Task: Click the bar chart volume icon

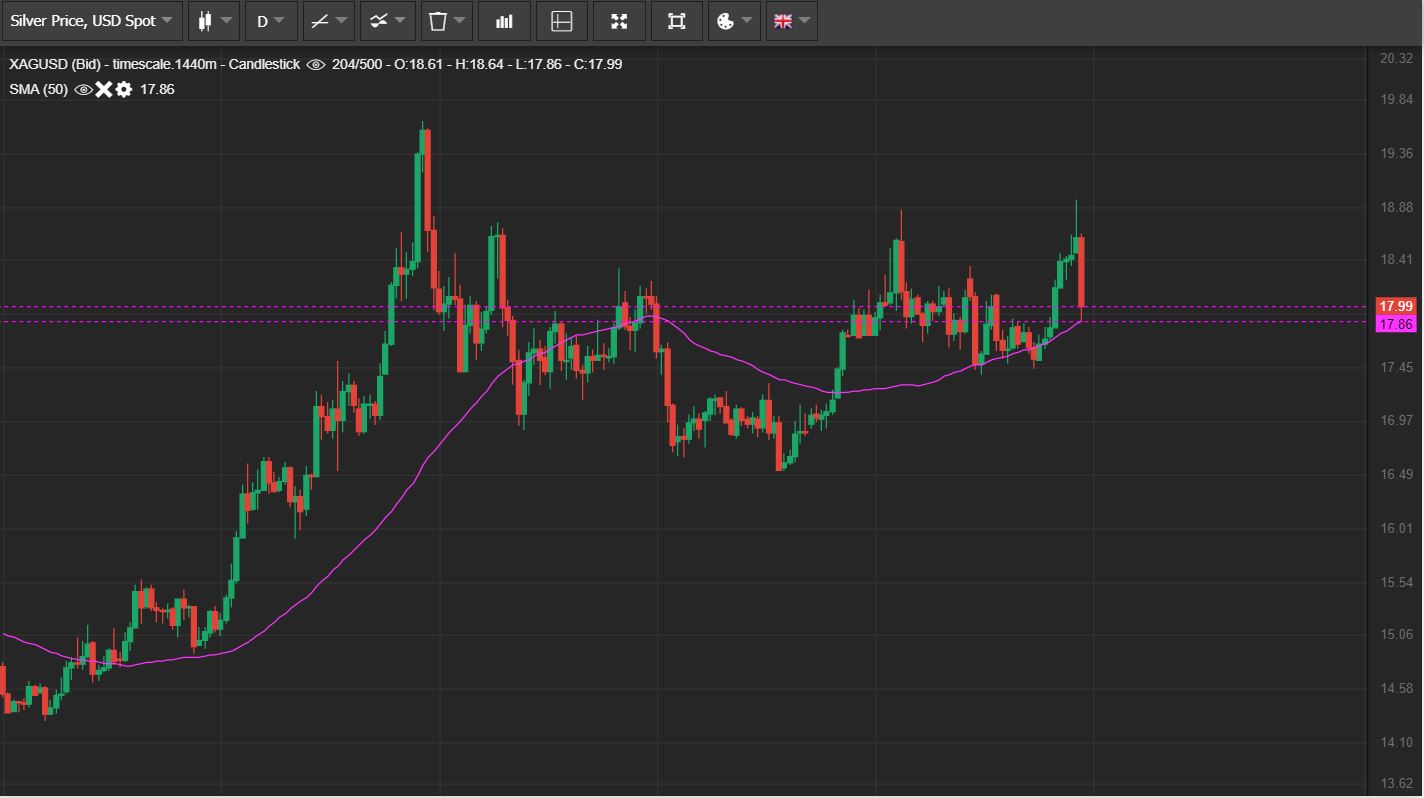Action: pos(504,21)
